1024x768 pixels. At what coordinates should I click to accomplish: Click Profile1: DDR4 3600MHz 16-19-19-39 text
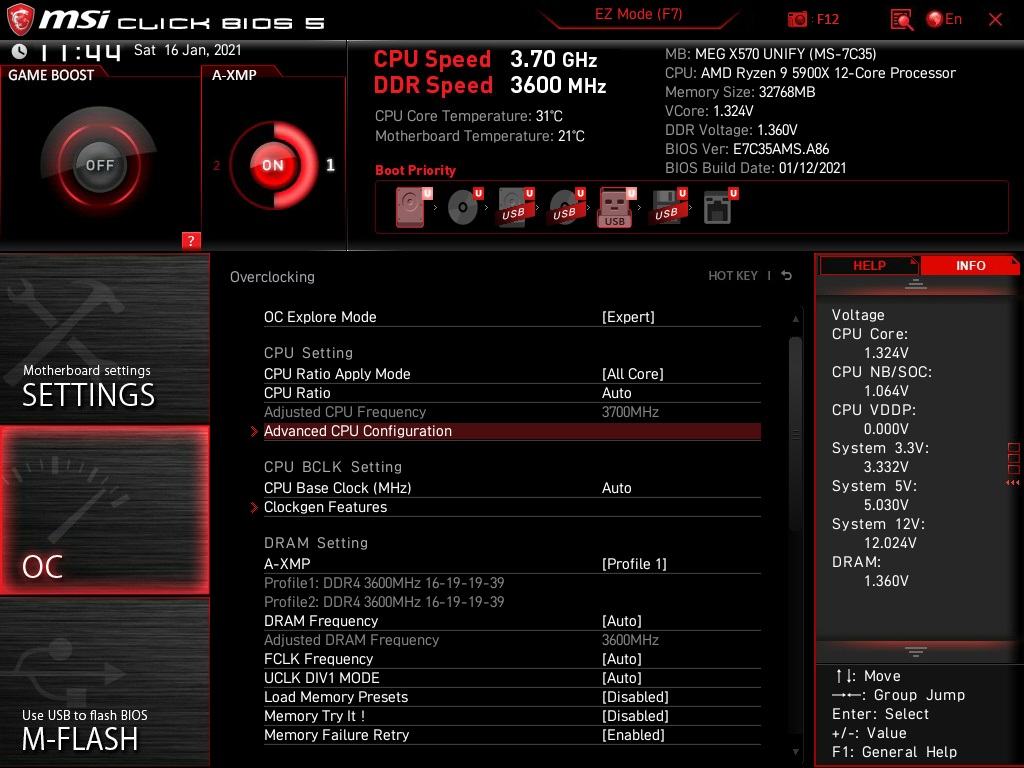point(384,583)
